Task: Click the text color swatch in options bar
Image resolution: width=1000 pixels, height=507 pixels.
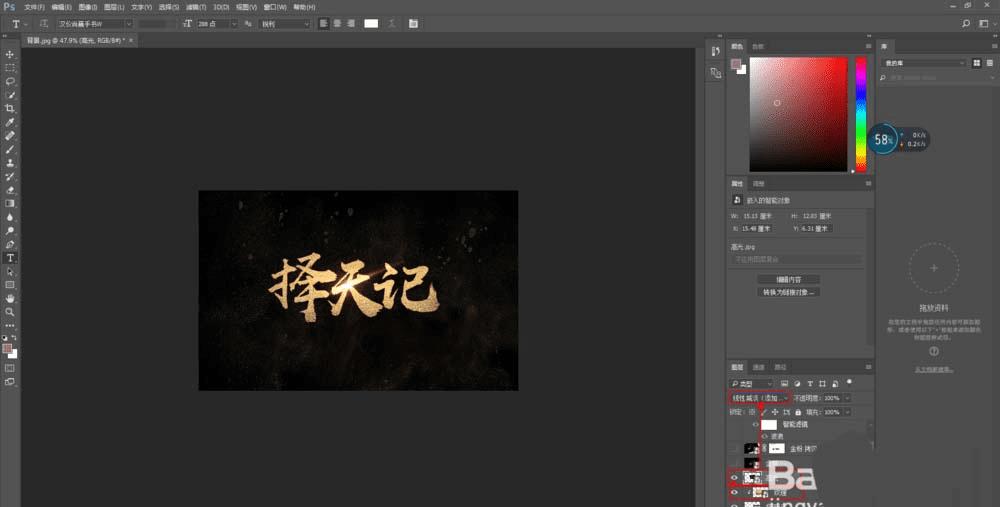Action: [x=371, y=23]
